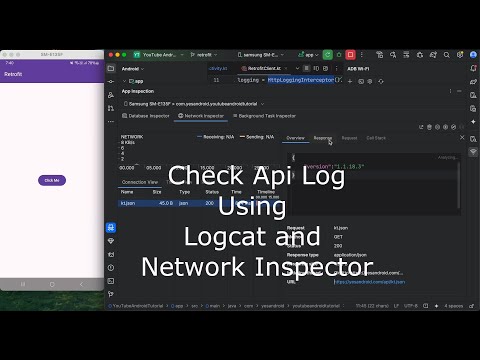480x360 pixels.
Task: Click the response preview scrollbar
Action: pos(459,185)
